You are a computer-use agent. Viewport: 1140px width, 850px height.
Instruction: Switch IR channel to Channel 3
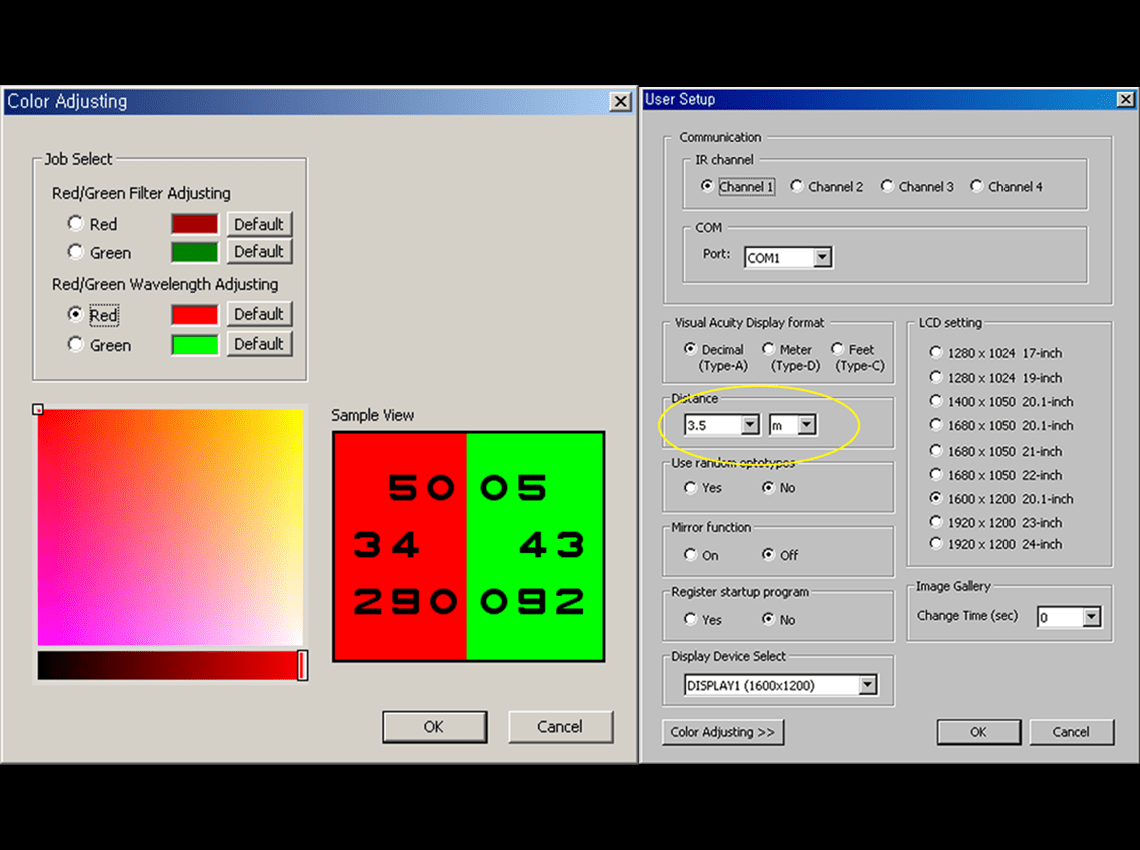coord(887,186)
